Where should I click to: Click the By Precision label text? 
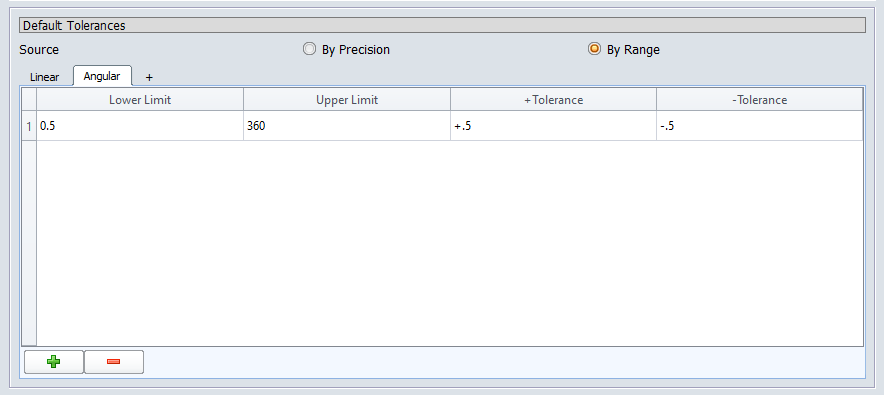356,50
